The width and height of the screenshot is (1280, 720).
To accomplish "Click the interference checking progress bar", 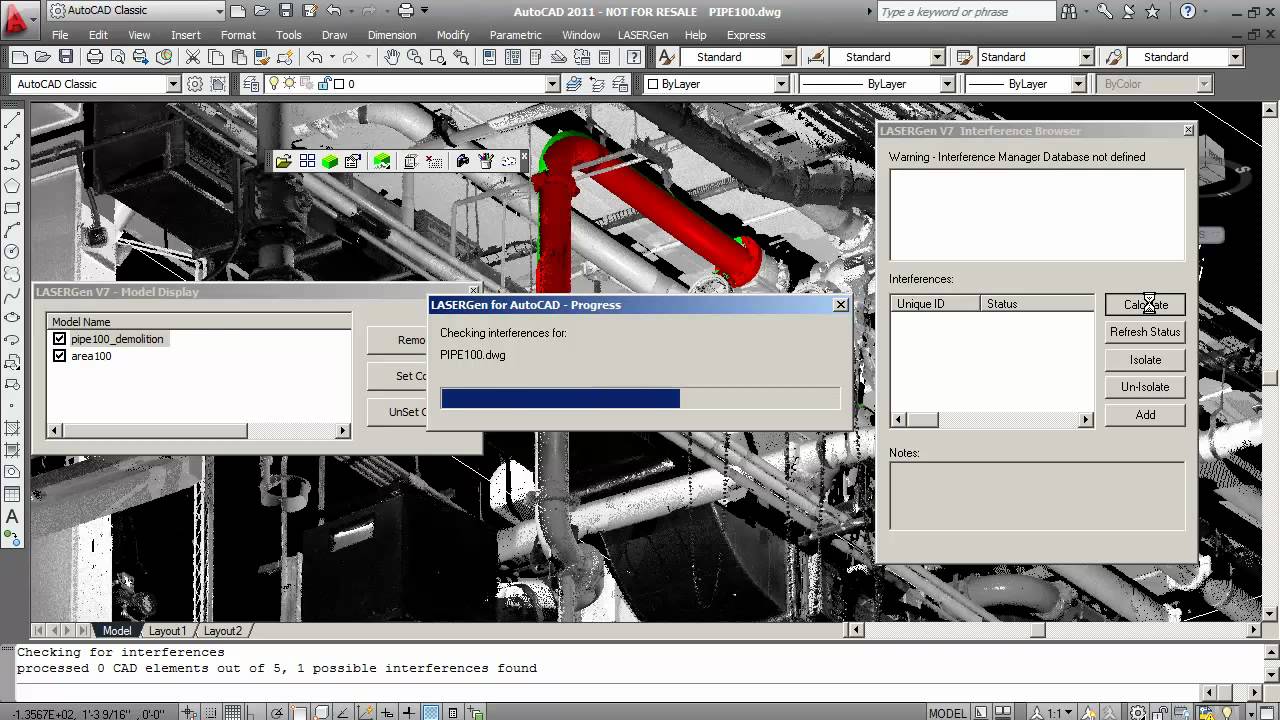I will pyautogui.click(x=640, y=399).
